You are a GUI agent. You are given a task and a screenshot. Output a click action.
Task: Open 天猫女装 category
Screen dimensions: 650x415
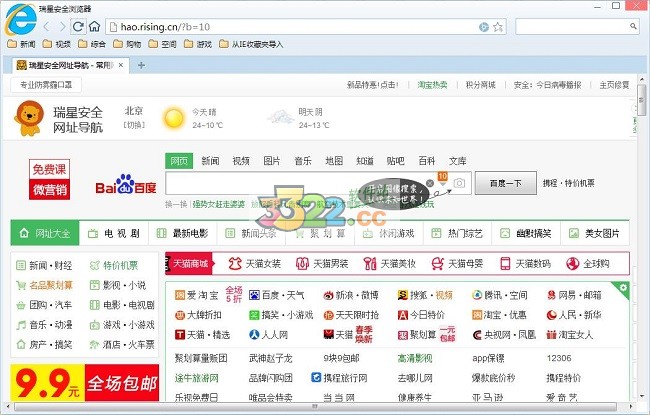(x=255, y=264)
